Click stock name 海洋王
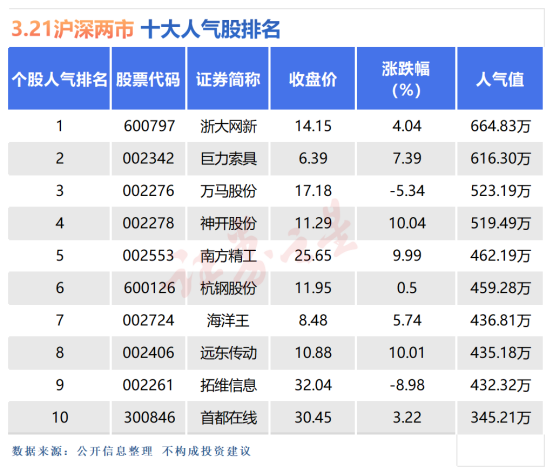Image resolution: width=553 pixels, height=476 pixels. (x=228, y=321)
